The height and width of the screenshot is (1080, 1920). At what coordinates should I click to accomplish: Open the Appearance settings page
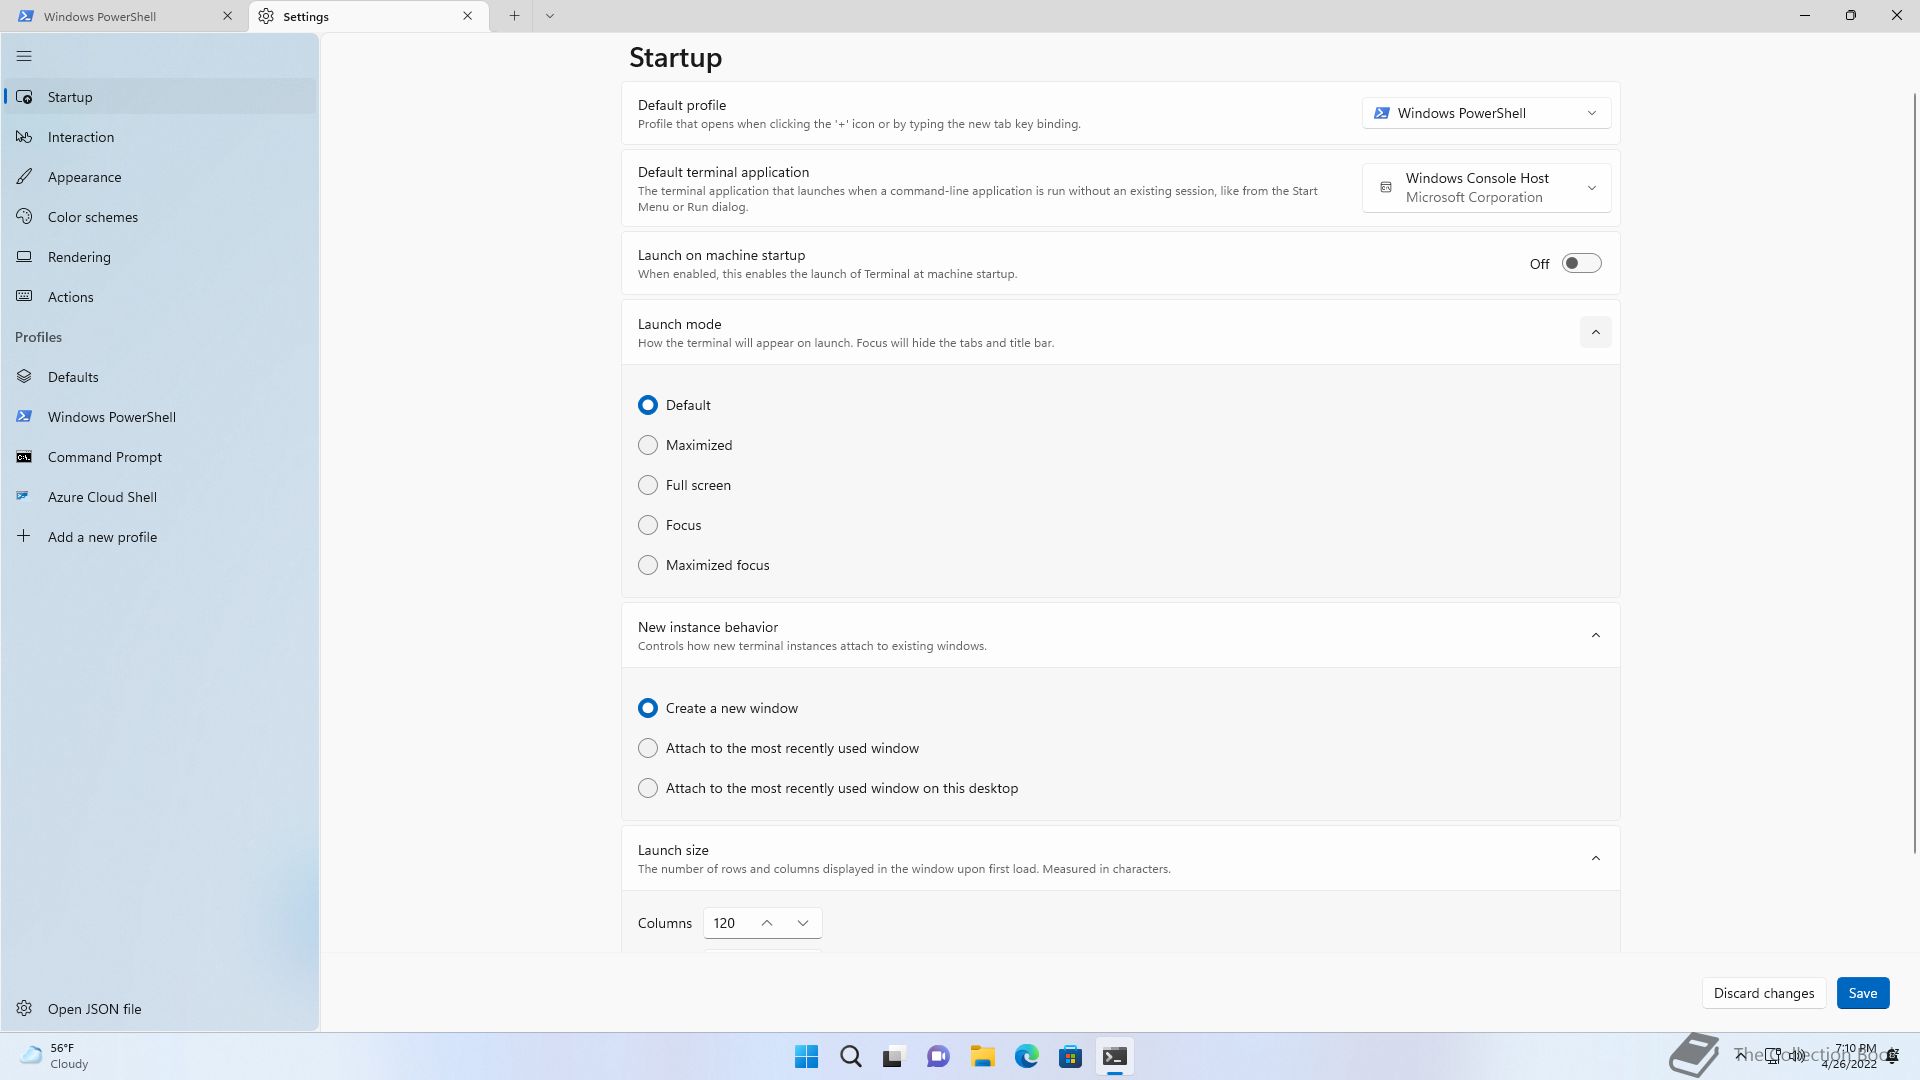coord(160,177)
